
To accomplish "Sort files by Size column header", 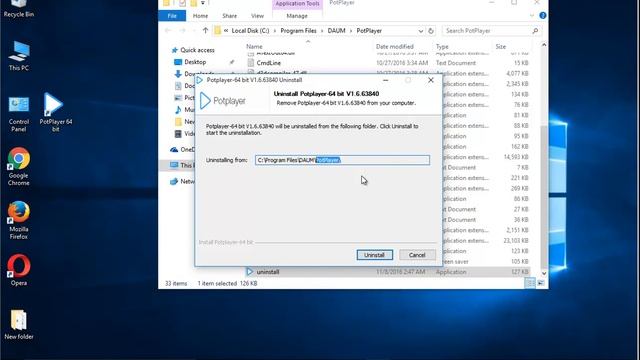I will coord(501,47).
